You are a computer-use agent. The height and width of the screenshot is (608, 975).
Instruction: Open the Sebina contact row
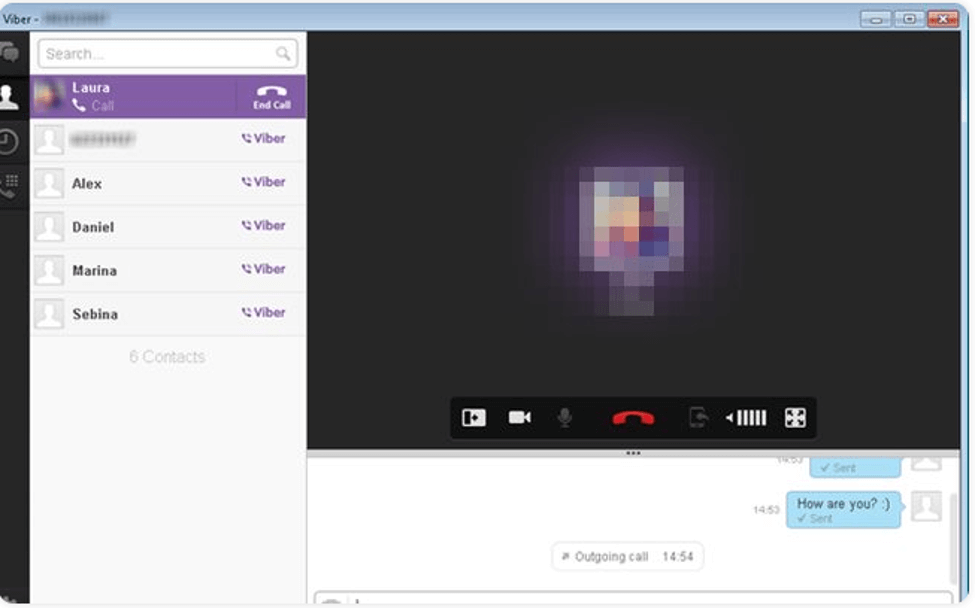pyautogui.click(x=168, y=314)
